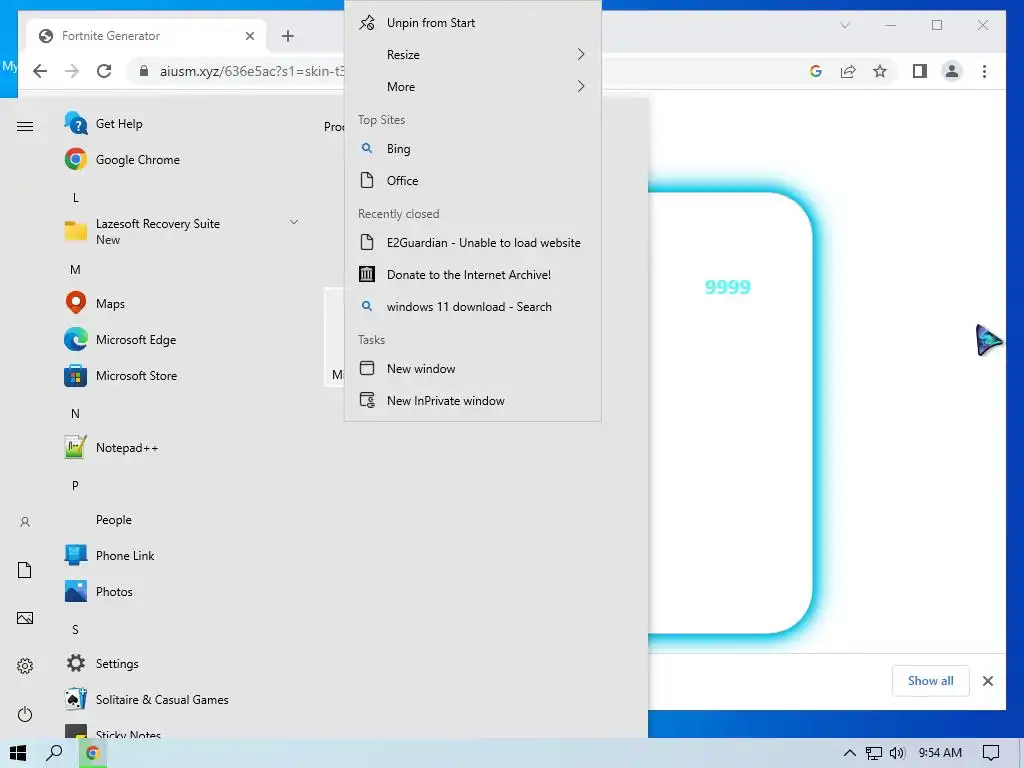Click Show all downloads button
The height and width of the screenshot is (768, 1024).
(931, 680)
